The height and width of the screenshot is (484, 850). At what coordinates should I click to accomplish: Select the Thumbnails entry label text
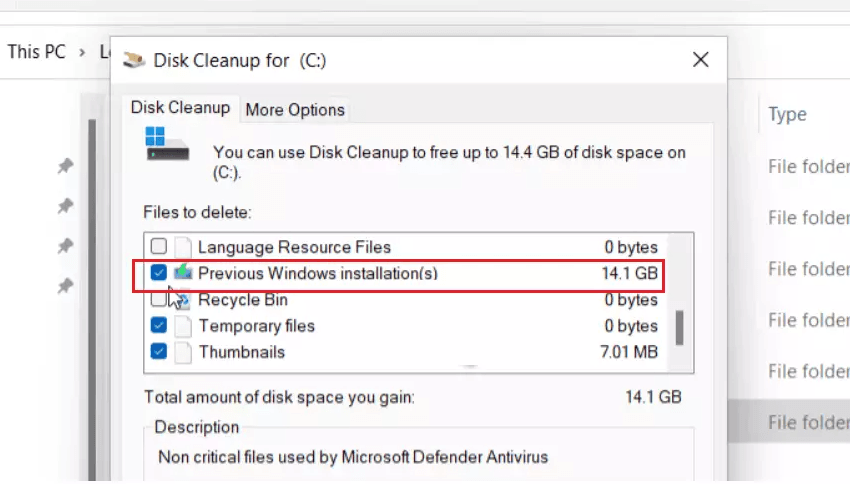click(241, 352)
